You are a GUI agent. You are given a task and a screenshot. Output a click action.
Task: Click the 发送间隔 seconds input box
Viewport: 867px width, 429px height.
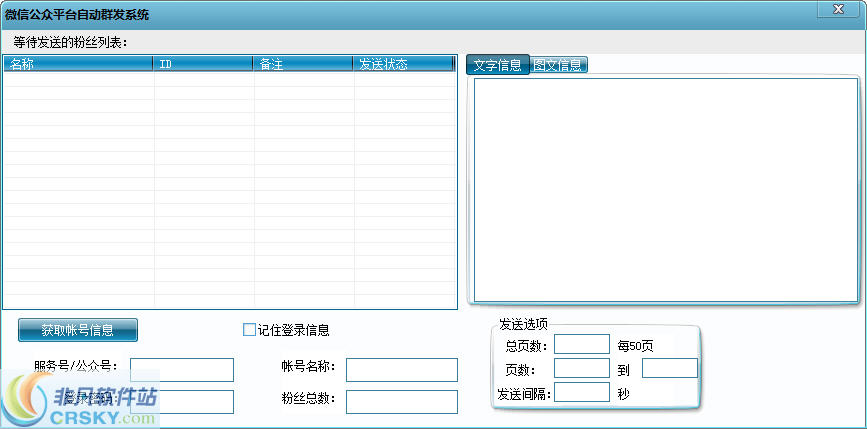click(582, 393)
